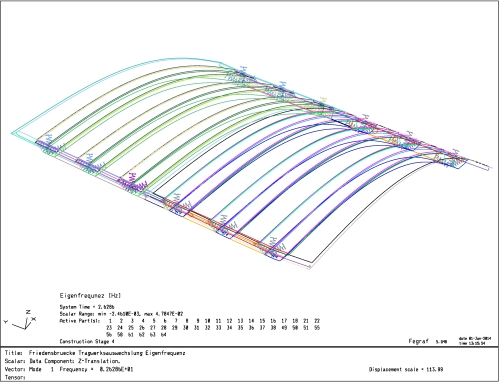Click the X axis label of coordinate triad
The image size is (500, 382).
point(34,319)
